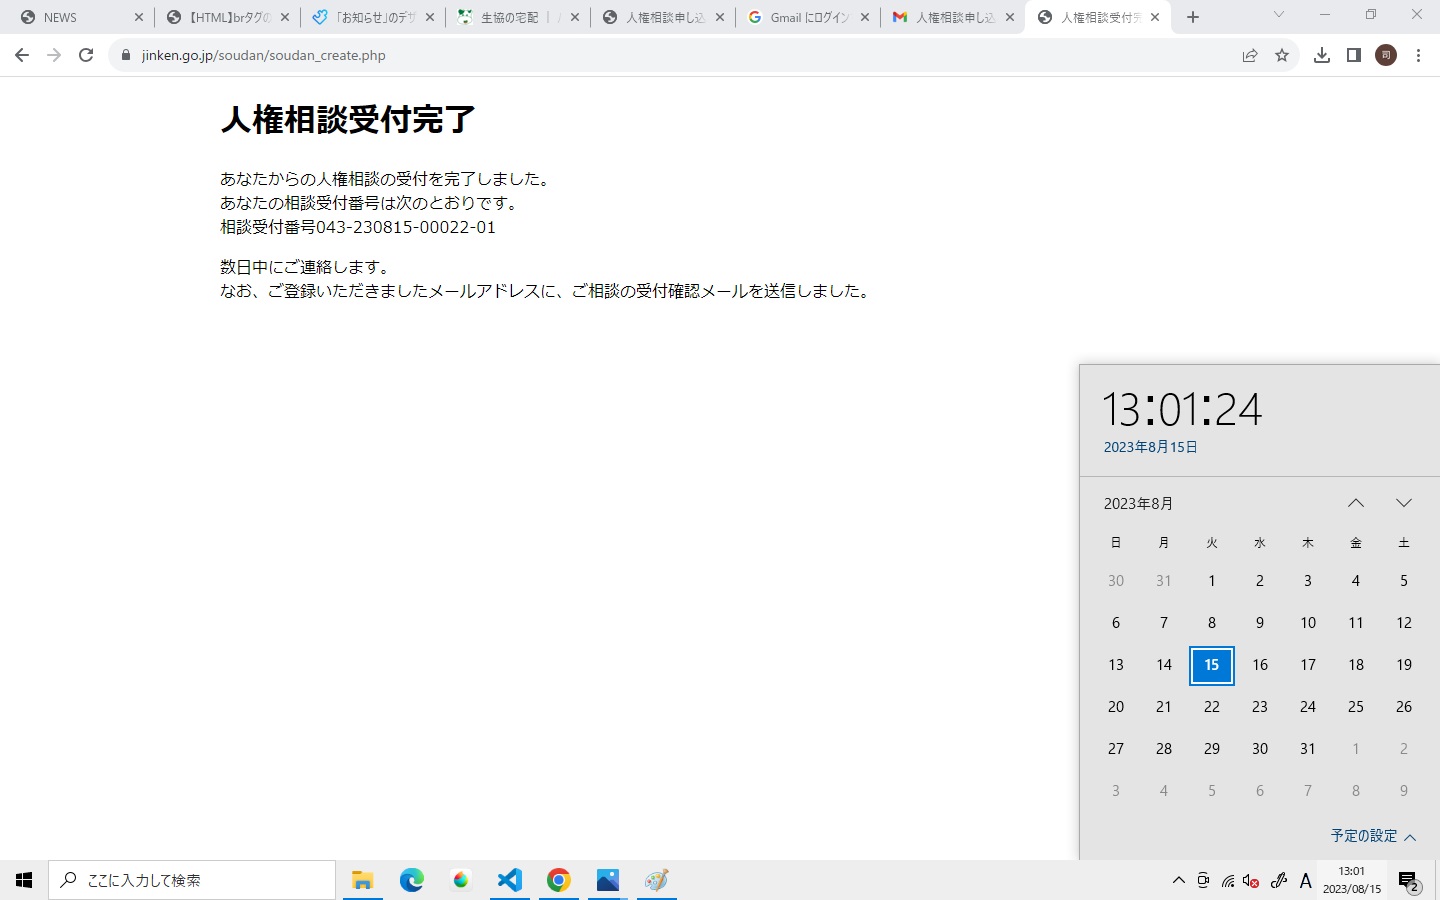Switch to the NEWS tab

[70, 16]
